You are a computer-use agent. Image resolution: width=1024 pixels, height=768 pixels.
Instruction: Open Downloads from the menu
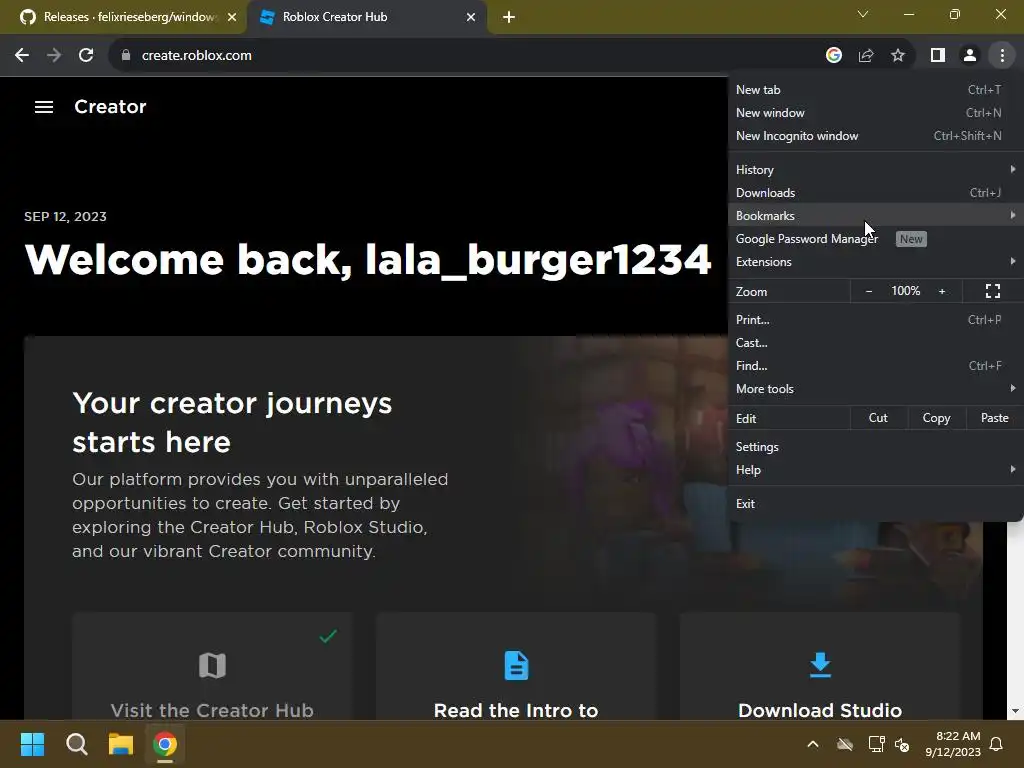[x=874, y=193]
